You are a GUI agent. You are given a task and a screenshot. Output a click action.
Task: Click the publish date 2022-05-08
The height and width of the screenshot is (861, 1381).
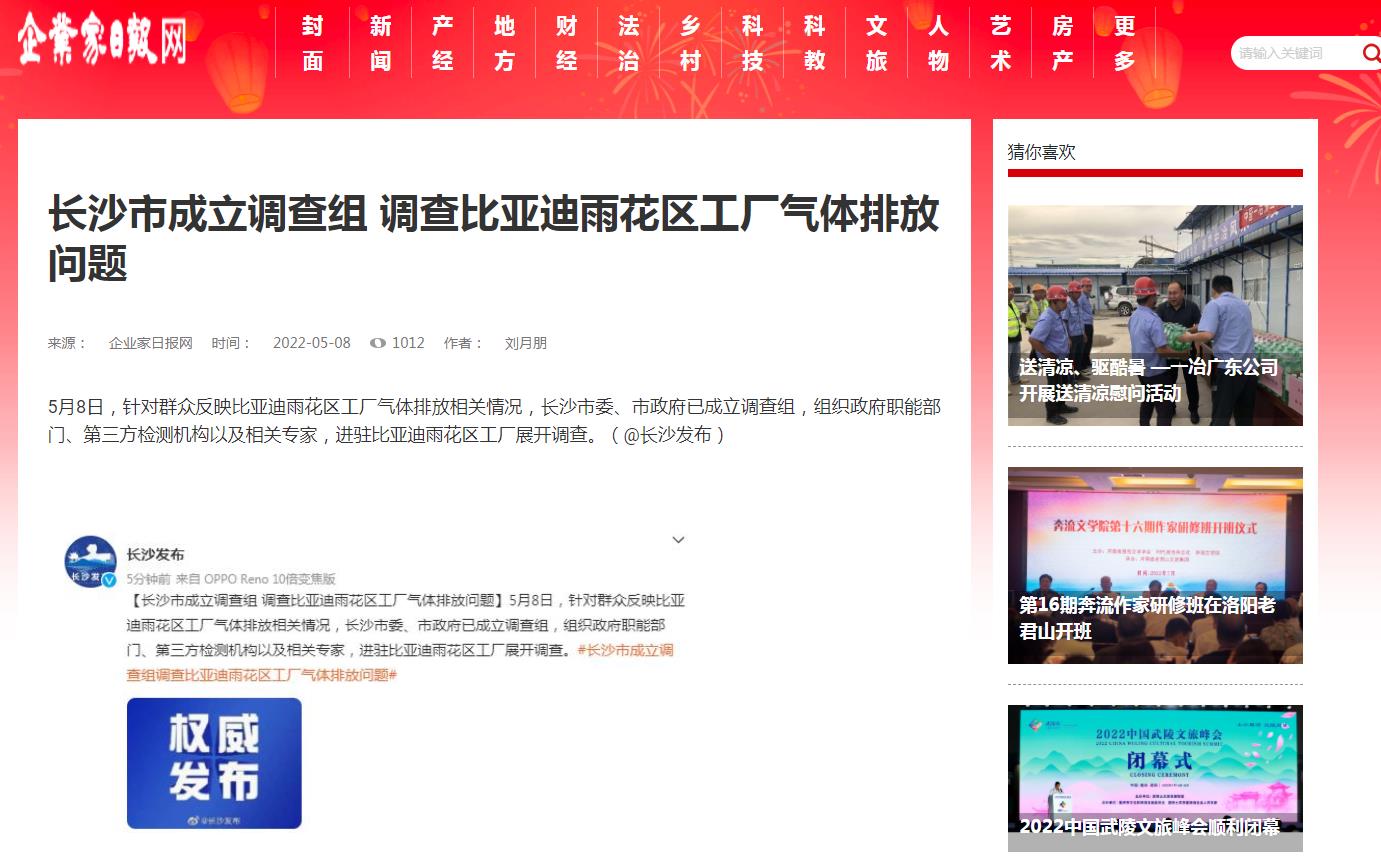pyautogui.click(x=312, y=343)
